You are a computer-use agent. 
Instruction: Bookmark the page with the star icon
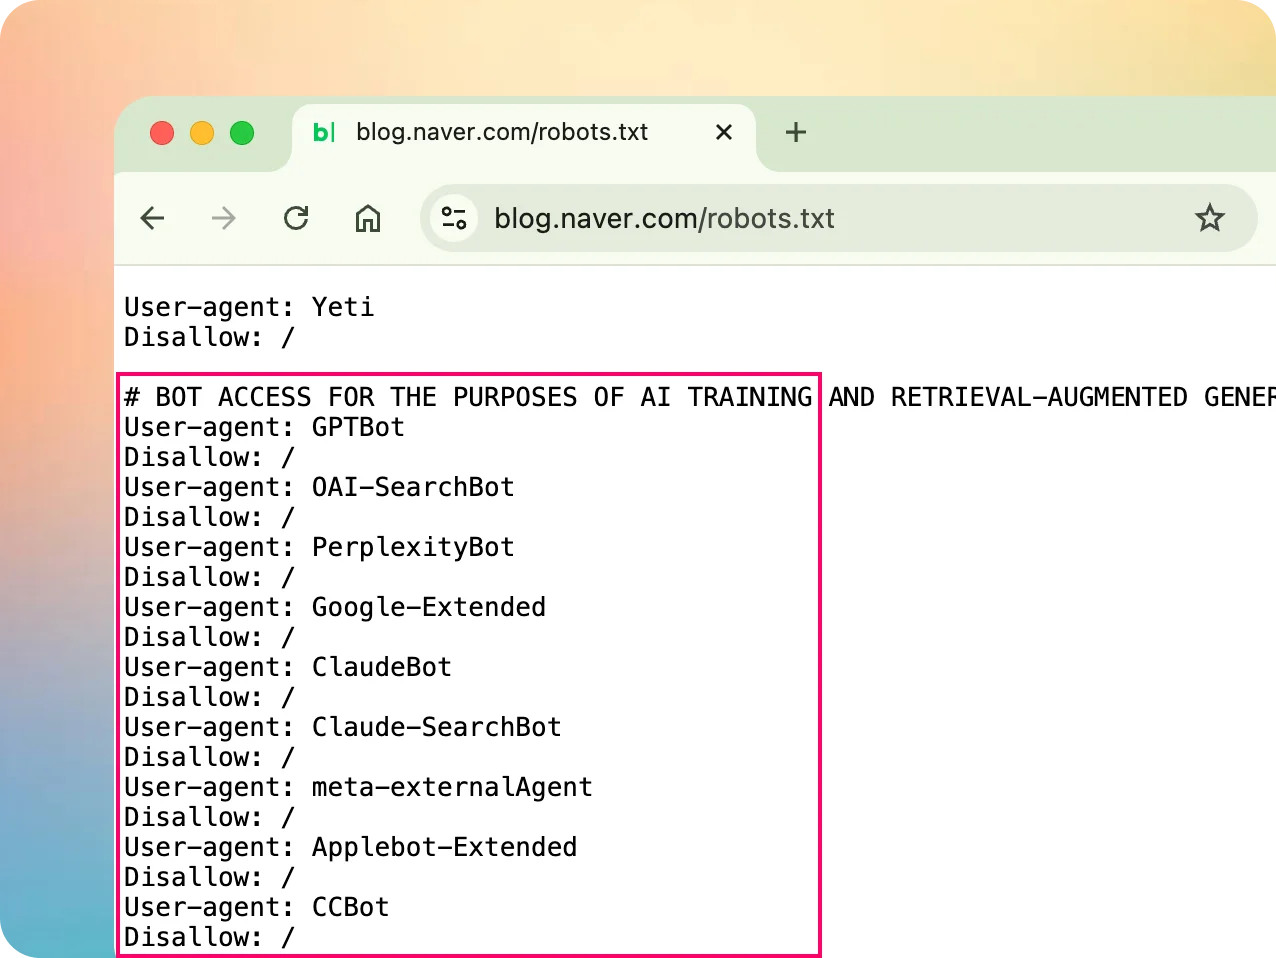[x=1210, y=218]
